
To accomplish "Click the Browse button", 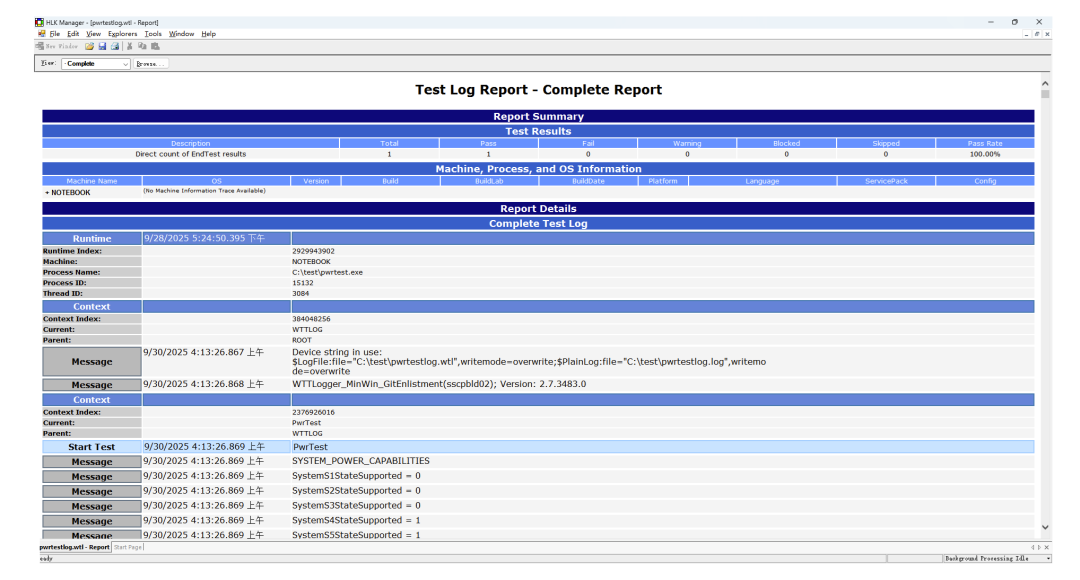I will tap(150, 63).
